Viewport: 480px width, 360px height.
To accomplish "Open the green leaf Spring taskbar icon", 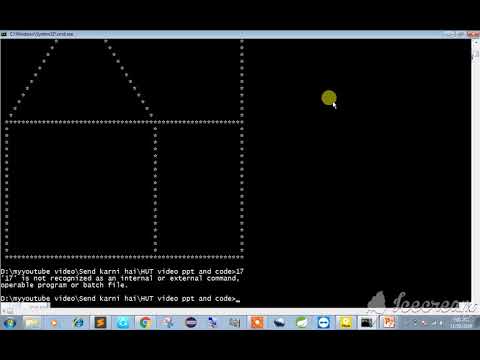I will coord(302,323).
